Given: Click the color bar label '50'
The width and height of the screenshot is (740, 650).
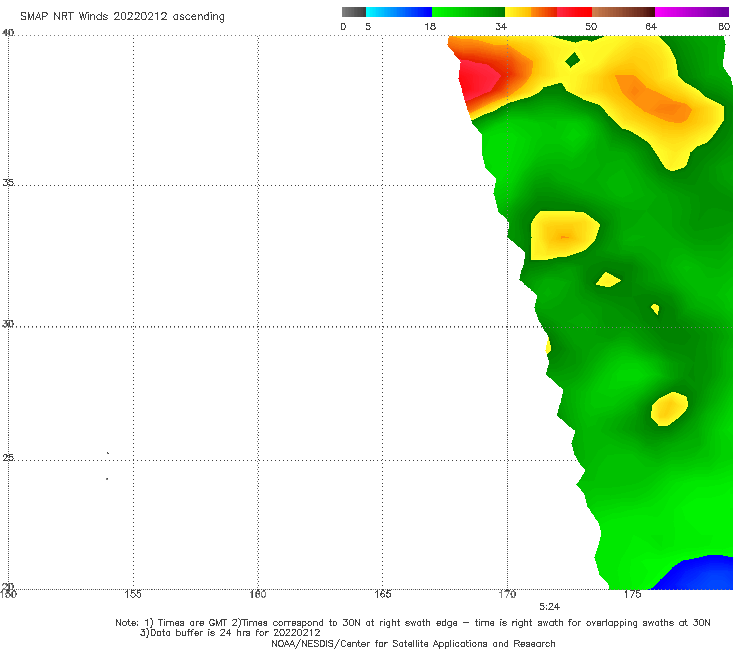Looking at the screenshot, I should click(x=591, y=27).
